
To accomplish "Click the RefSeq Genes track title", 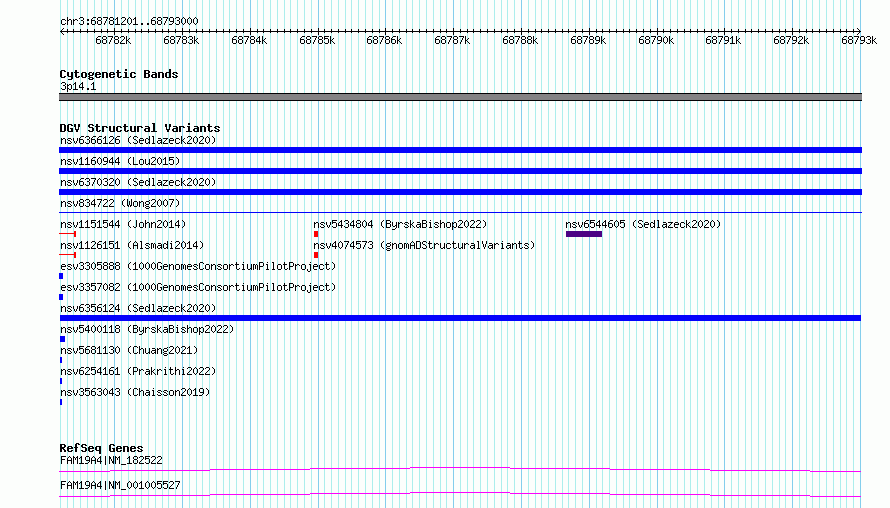I will [101, 448].
